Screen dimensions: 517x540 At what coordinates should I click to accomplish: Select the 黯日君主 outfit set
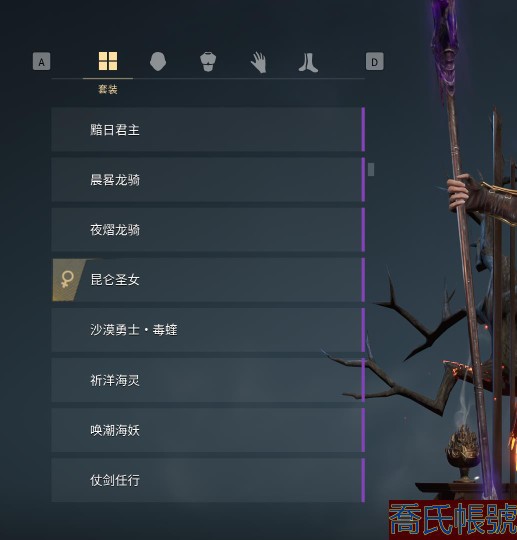208,129
